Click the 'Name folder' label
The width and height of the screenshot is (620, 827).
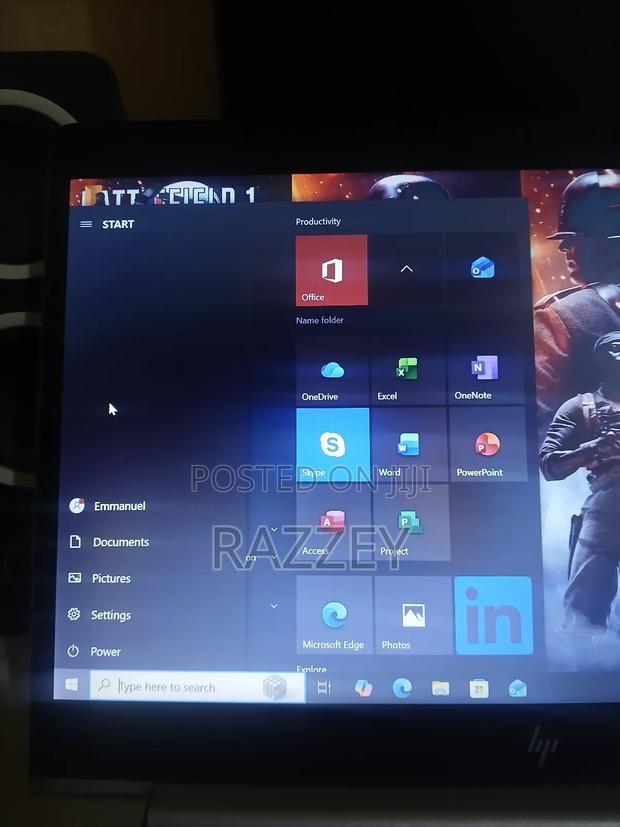tap(319, 320)
